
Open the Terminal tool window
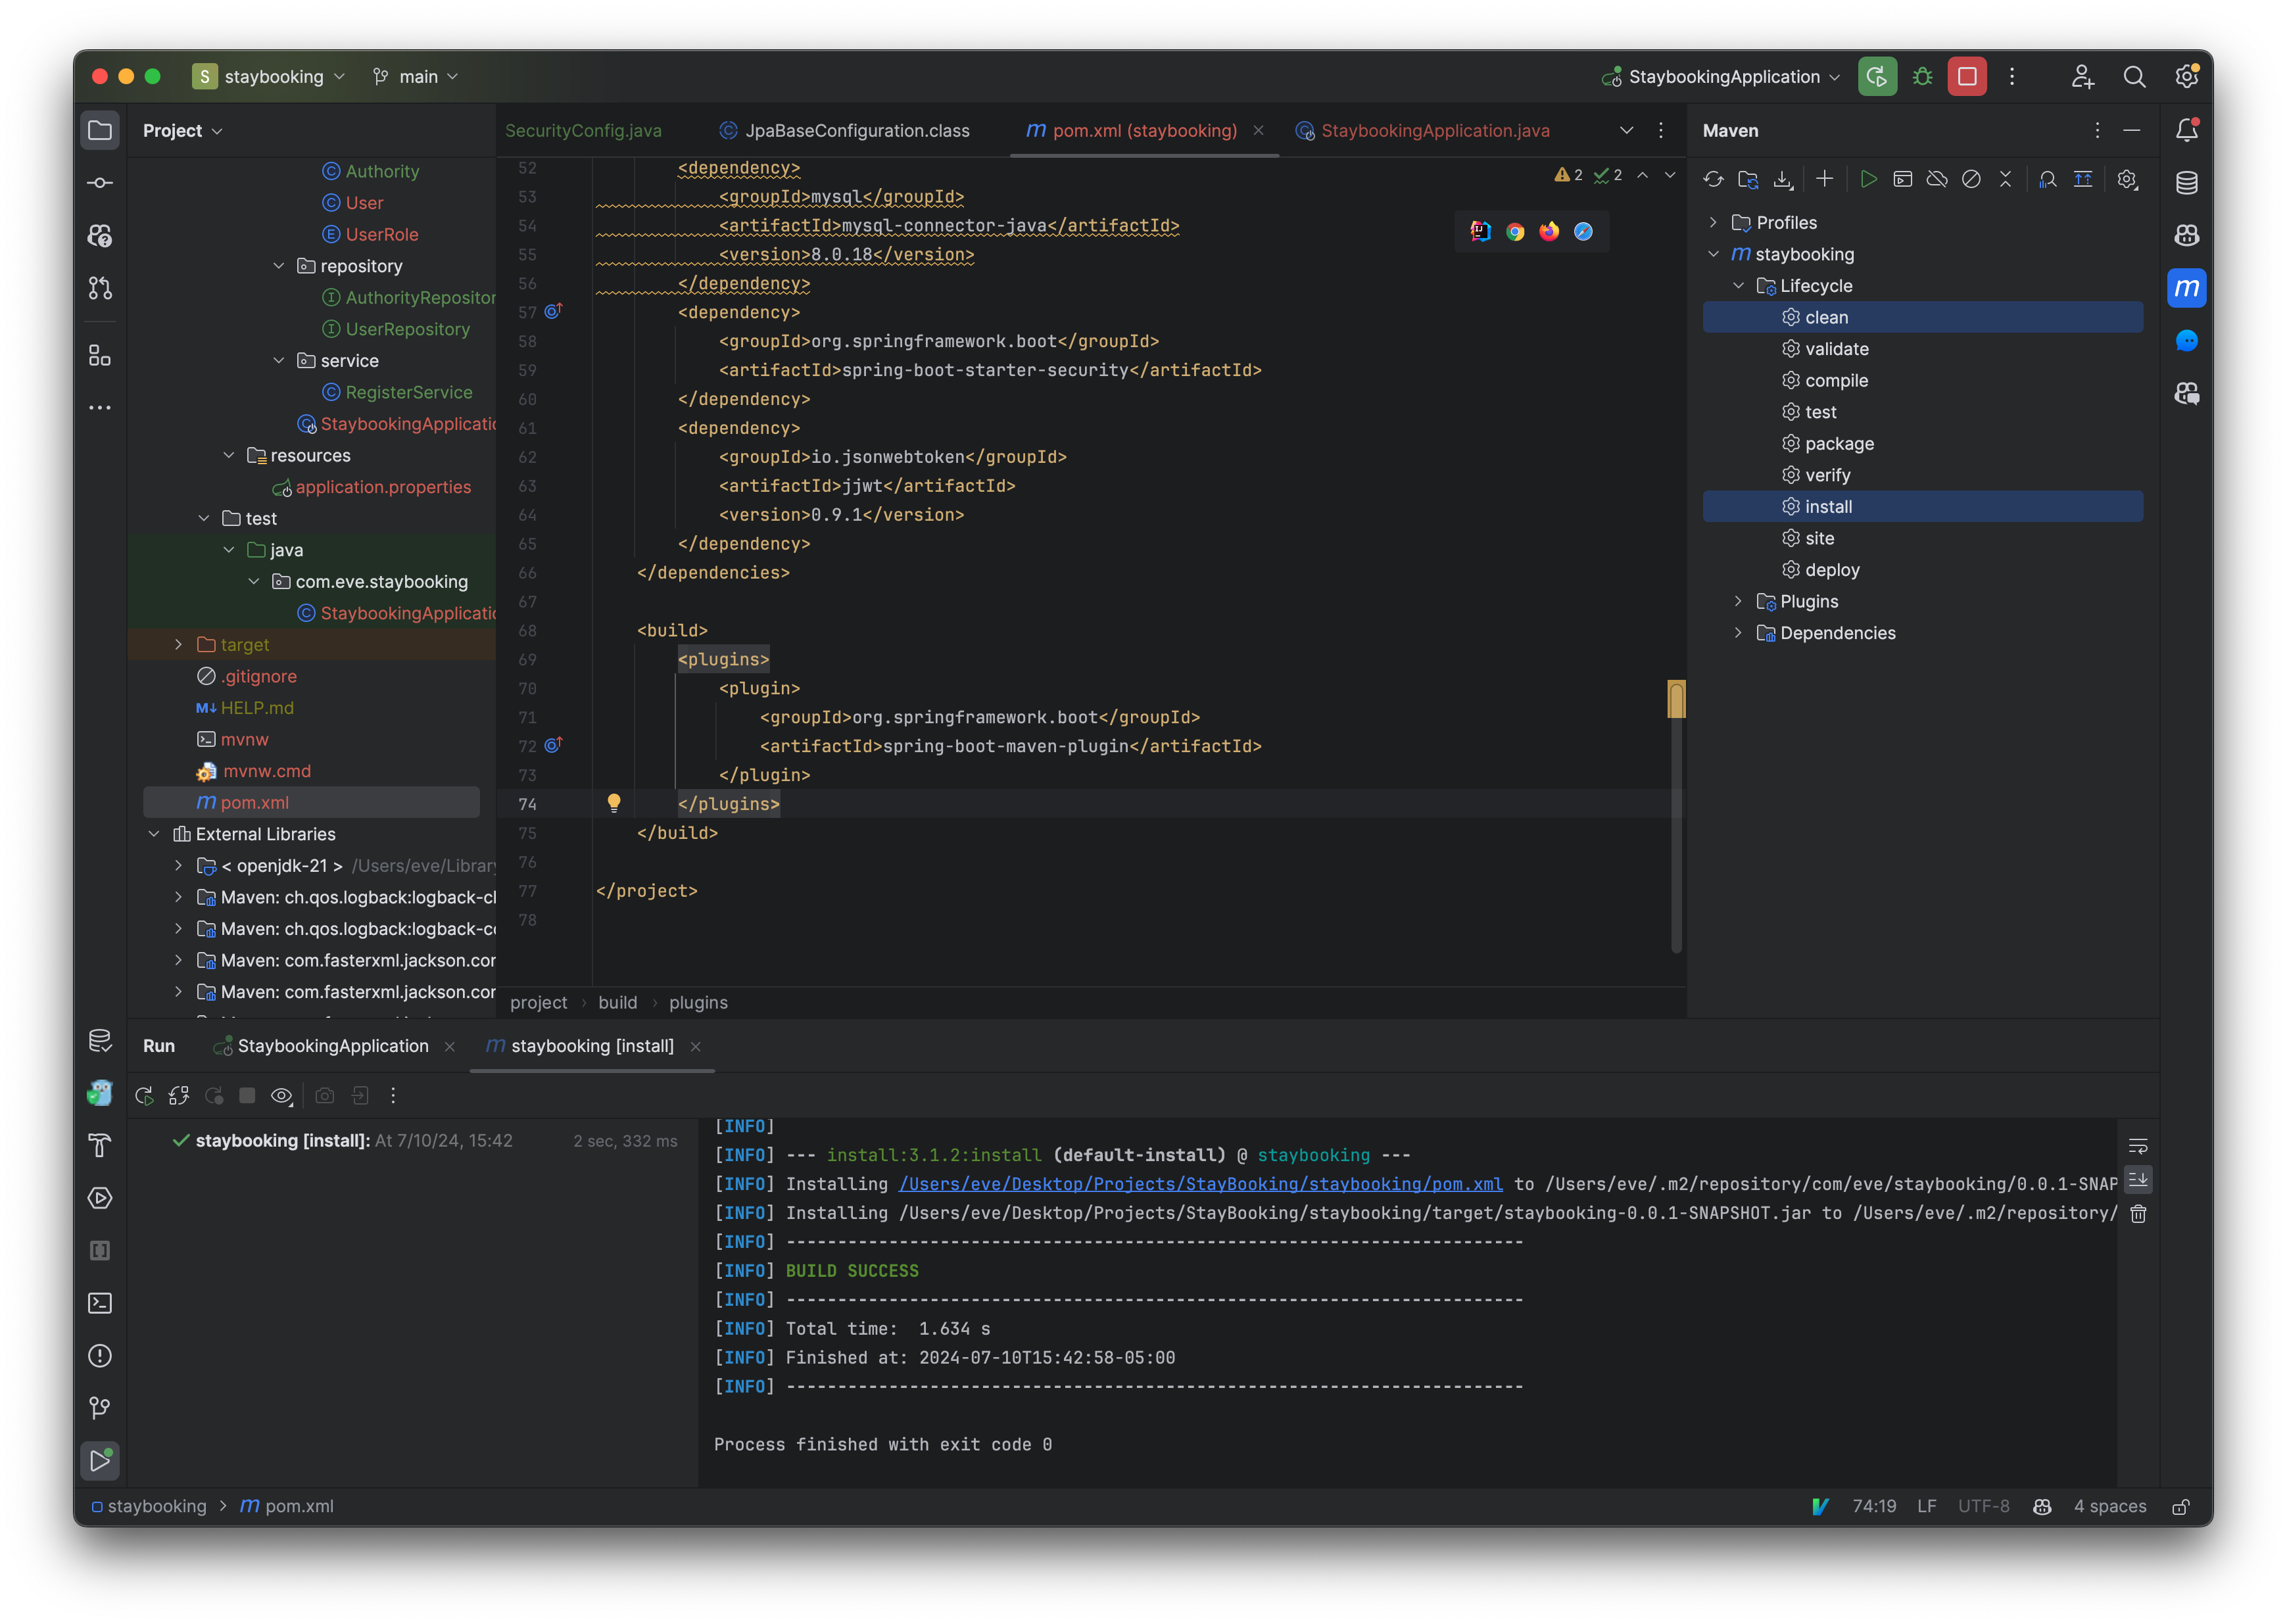tap(100, 1303)
